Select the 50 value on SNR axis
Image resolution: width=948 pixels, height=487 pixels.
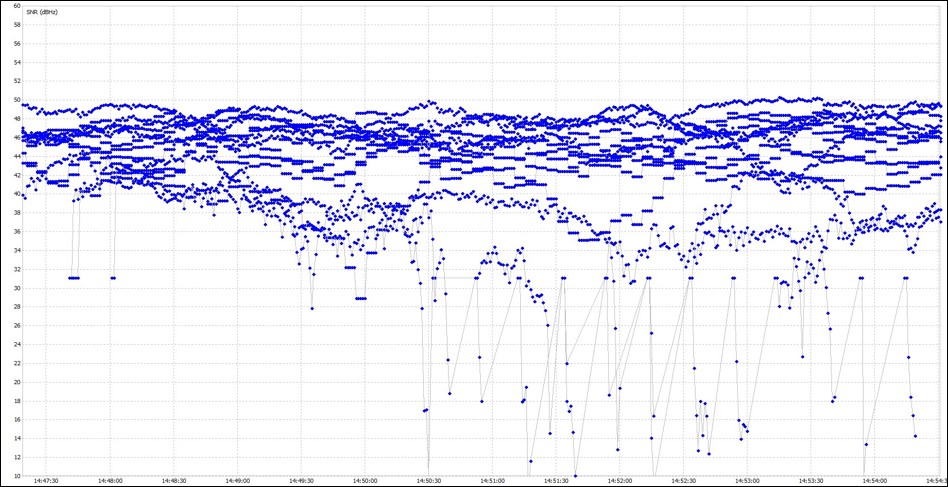pos(16,100)
